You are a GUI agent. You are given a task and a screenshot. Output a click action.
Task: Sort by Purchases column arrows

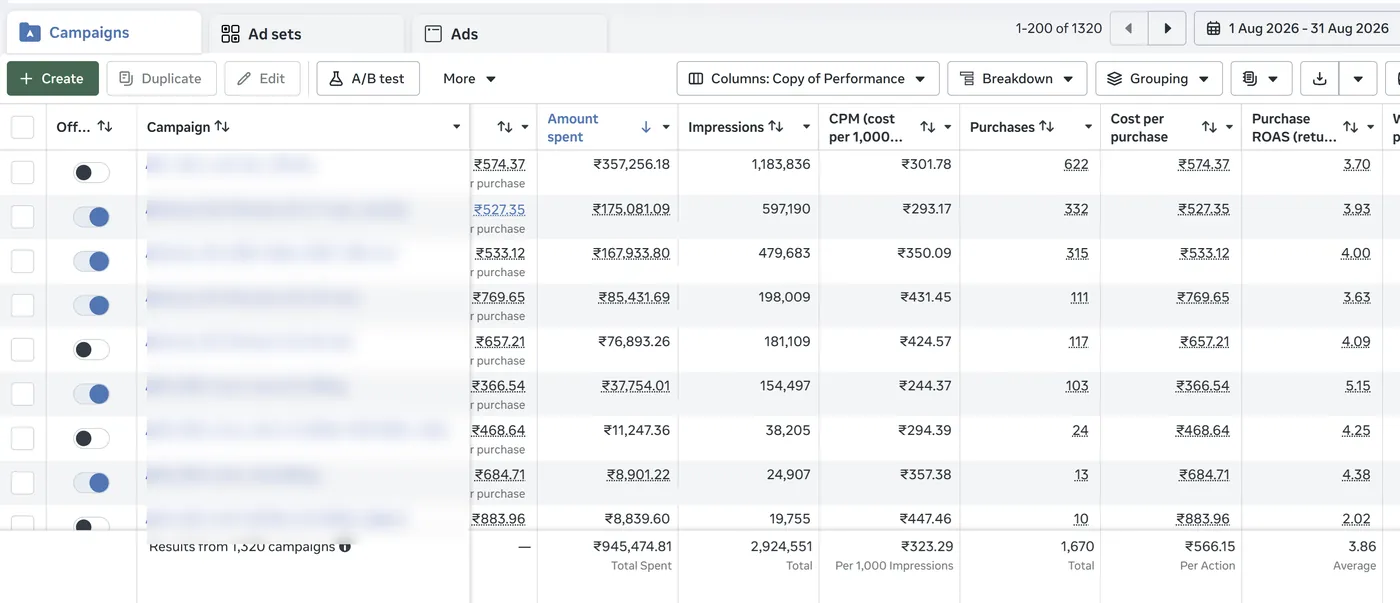(x=1047, y=127)
